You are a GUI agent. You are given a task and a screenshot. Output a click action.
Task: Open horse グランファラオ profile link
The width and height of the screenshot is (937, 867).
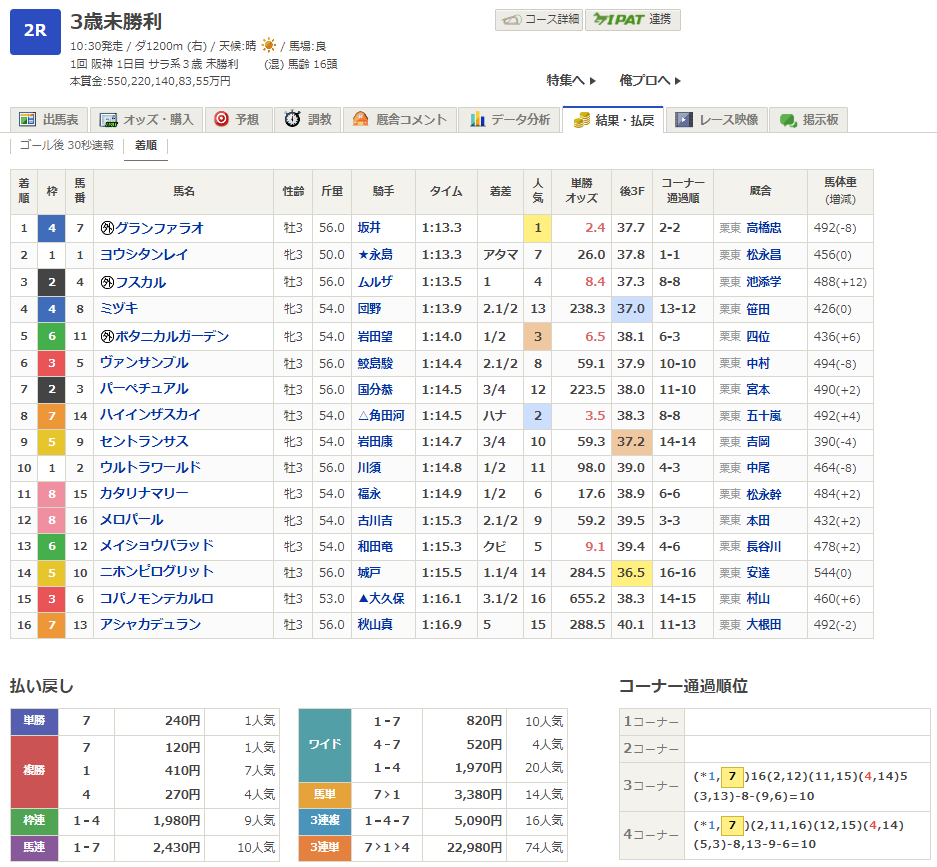(x=159, y=228)
